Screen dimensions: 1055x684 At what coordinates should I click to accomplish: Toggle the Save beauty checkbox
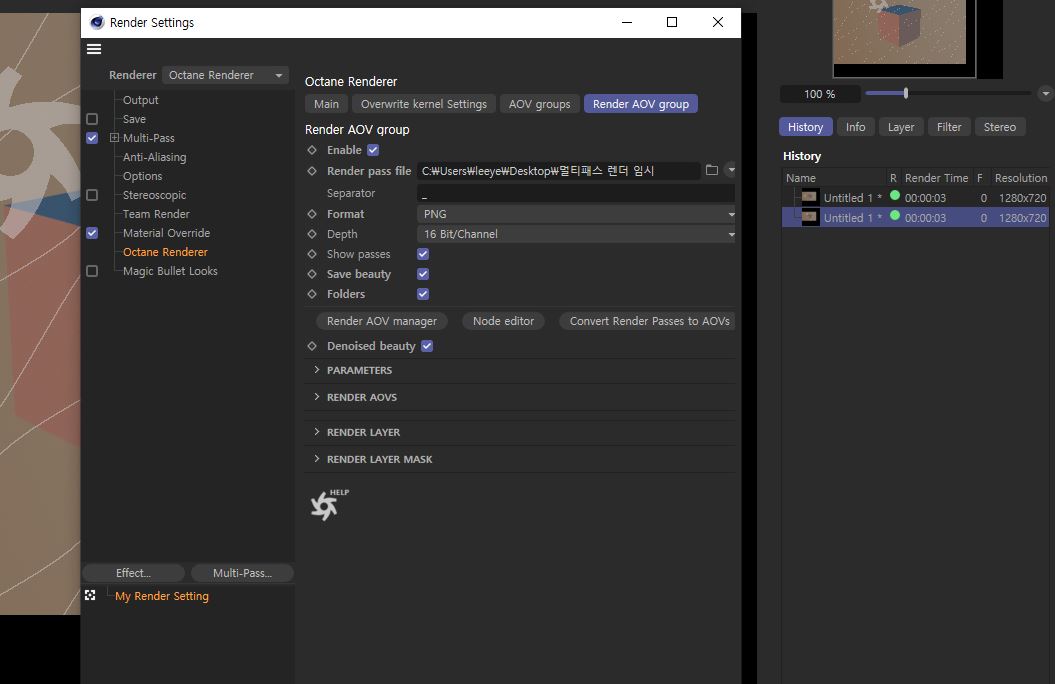423,274
